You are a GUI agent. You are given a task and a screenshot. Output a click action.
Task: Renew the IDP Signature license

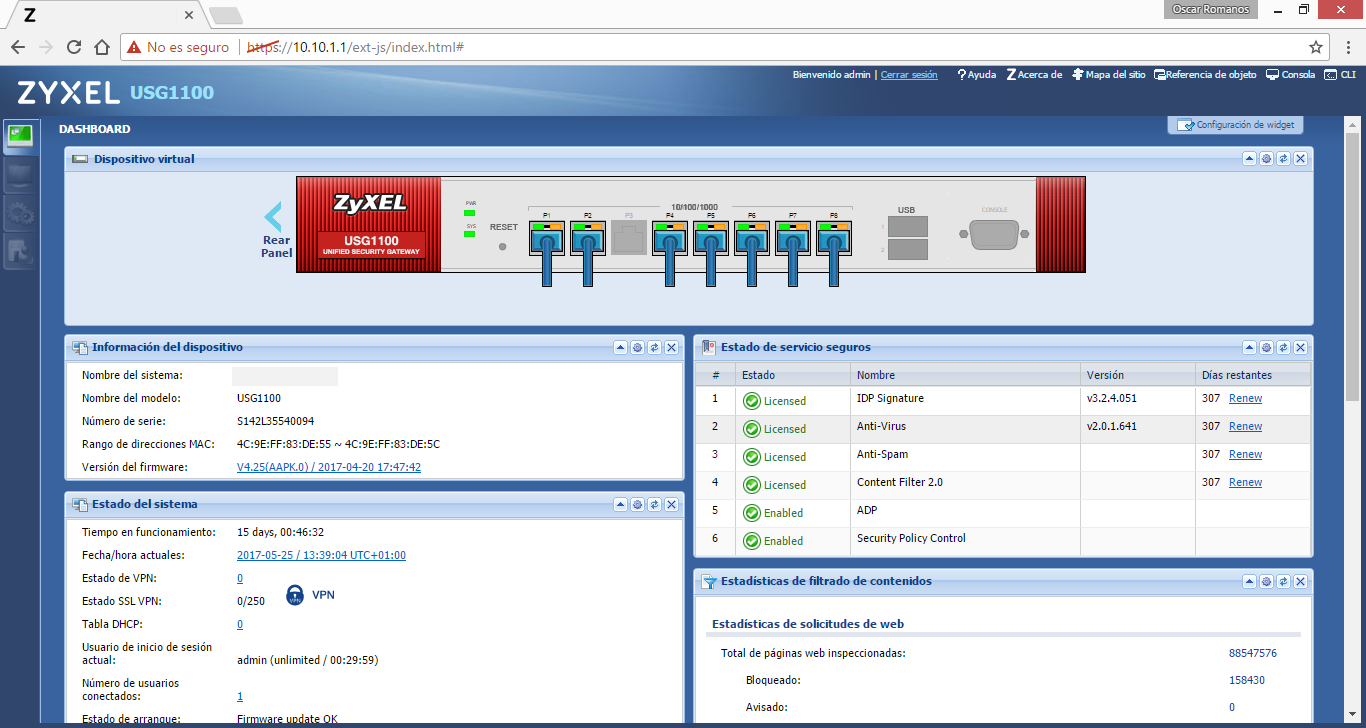pos(1245,397)
